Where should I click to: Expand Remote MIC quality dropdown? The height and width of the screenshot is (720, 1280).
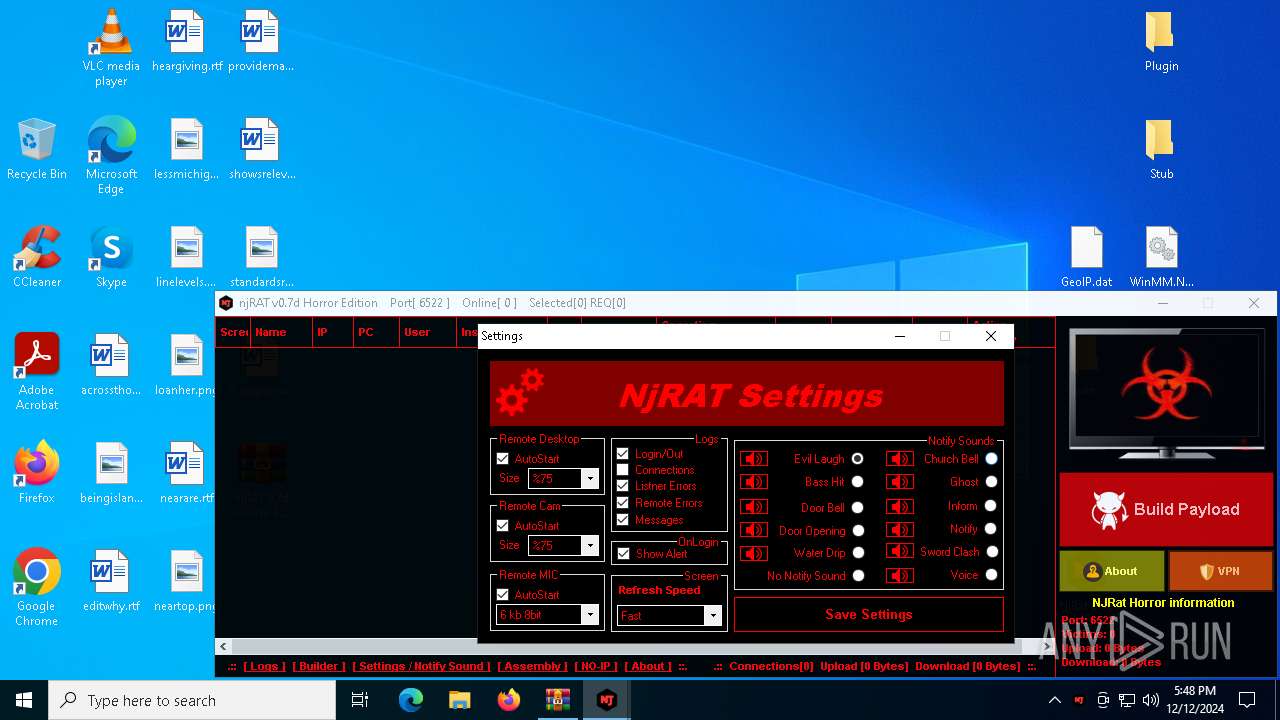pos(590,615)
